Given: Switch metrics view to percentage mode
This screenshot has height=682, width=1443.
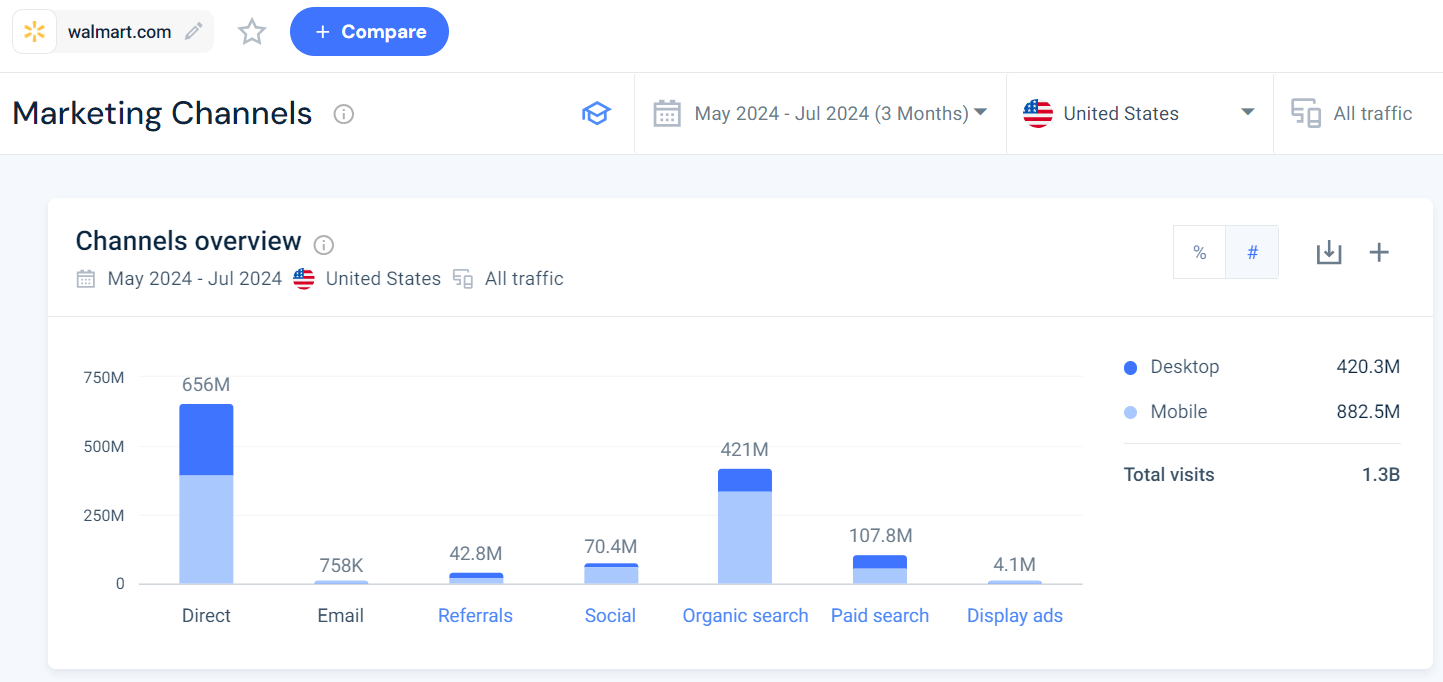Looking at the screenshot, I should point(1199,252).
